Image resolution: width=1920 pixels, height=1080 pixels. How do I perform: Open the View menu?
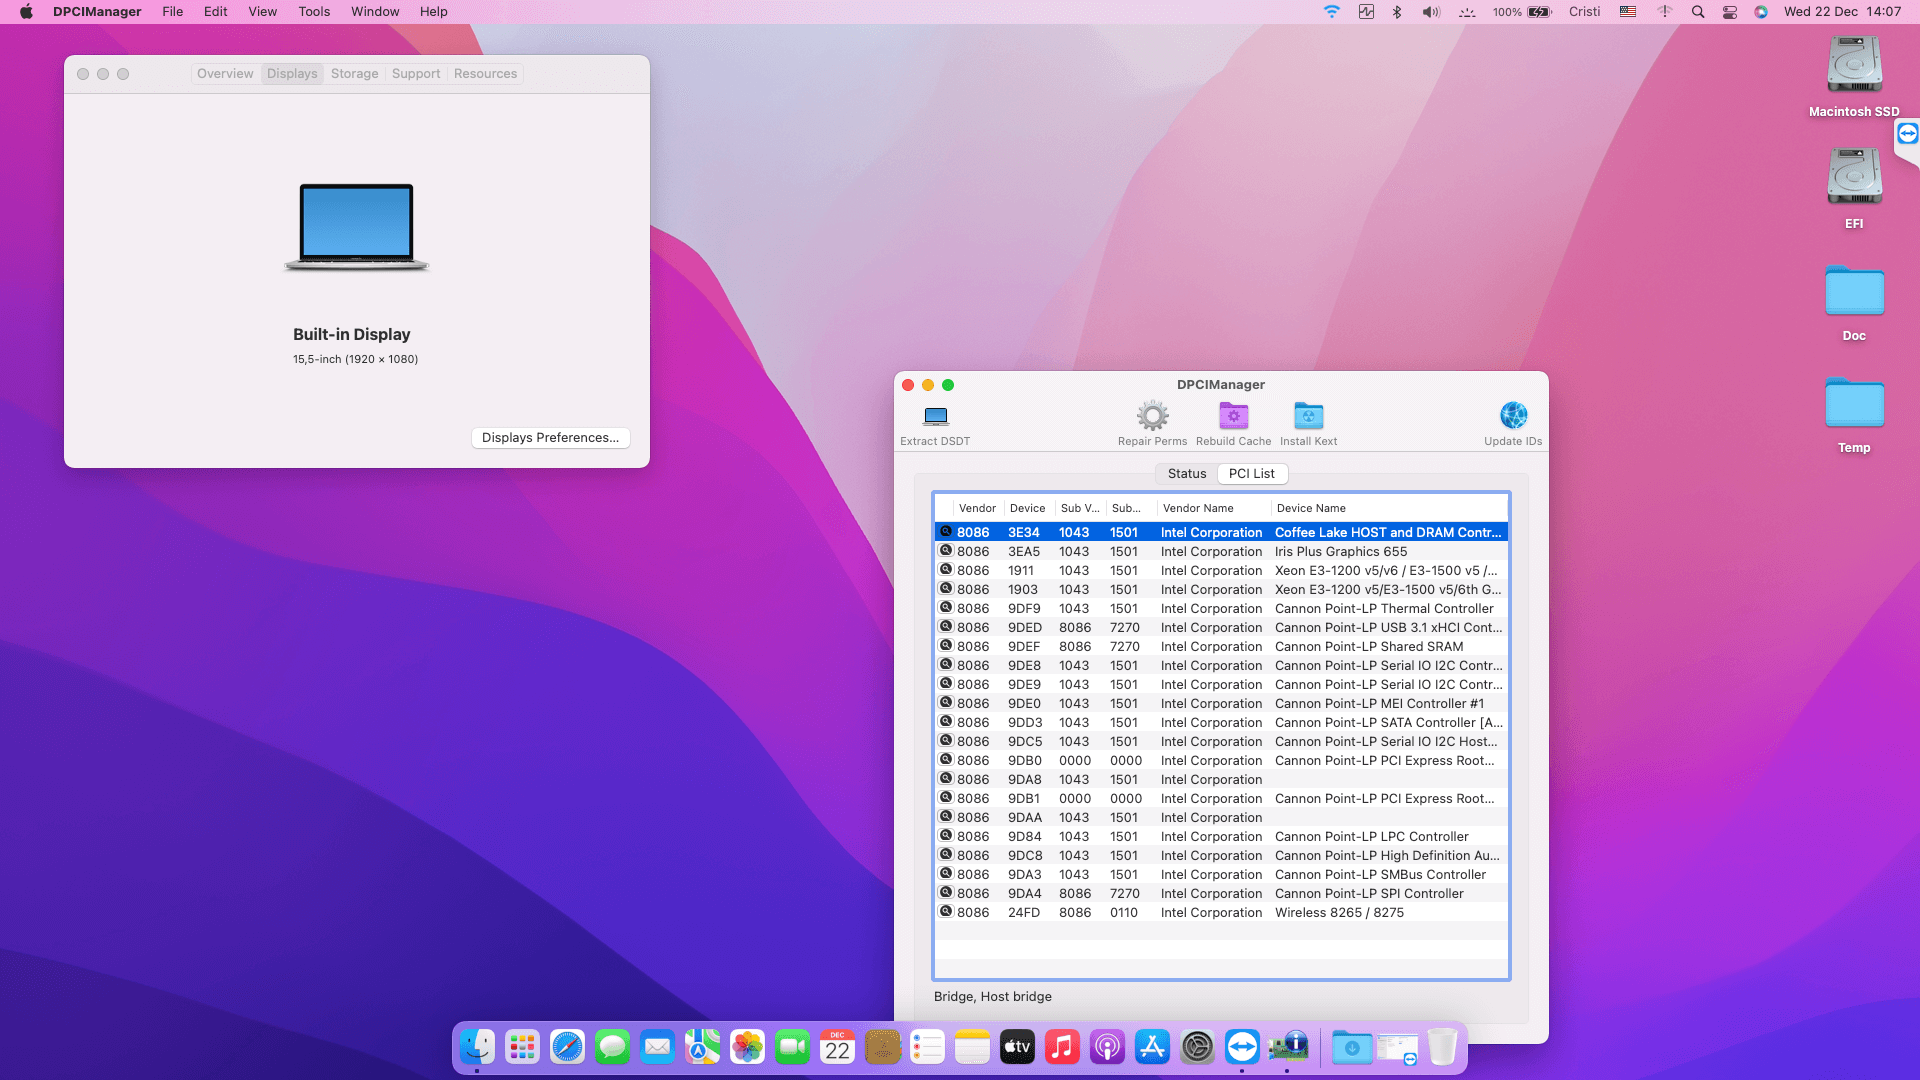coord(262,12)
